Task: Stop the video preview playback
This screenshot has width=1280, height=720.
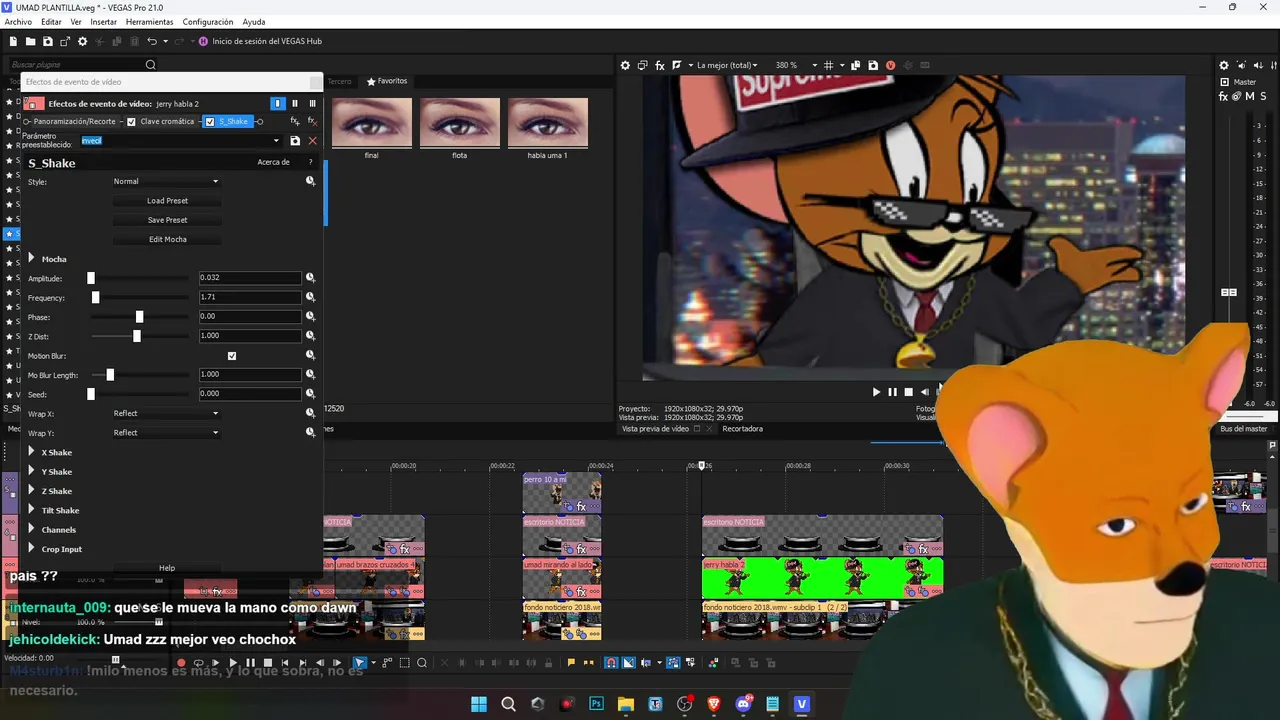Action: 908,392
